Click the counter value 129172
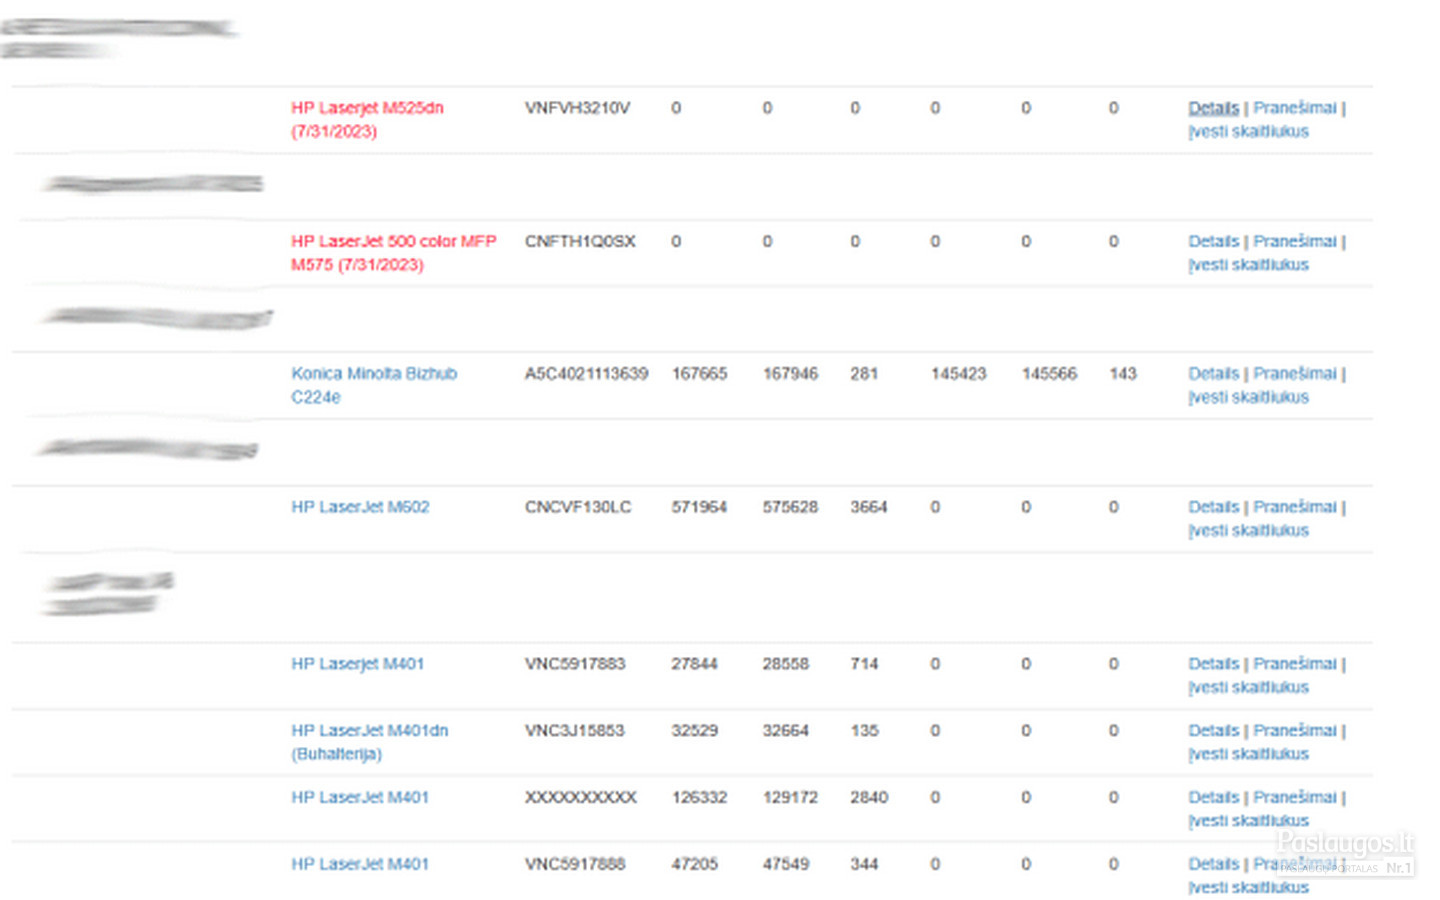 (x=790, y=797)
